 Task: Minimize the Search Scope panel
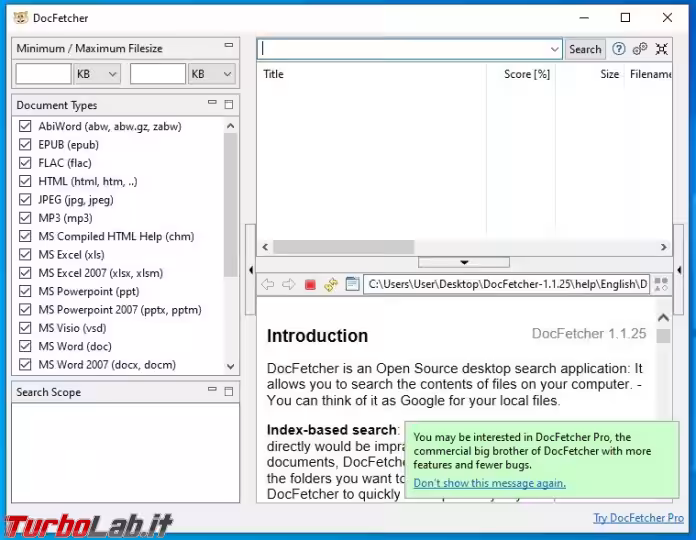[x=212, y=391]
